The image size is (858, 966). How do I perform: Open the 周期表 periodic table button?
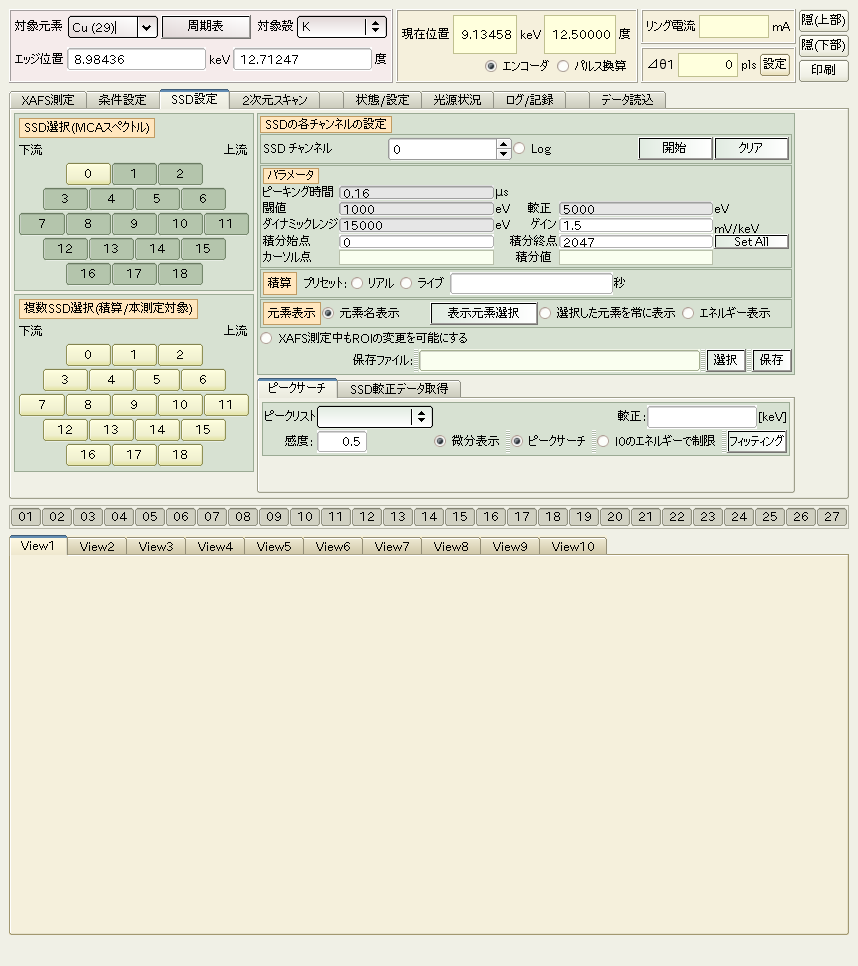coord(206,27)
